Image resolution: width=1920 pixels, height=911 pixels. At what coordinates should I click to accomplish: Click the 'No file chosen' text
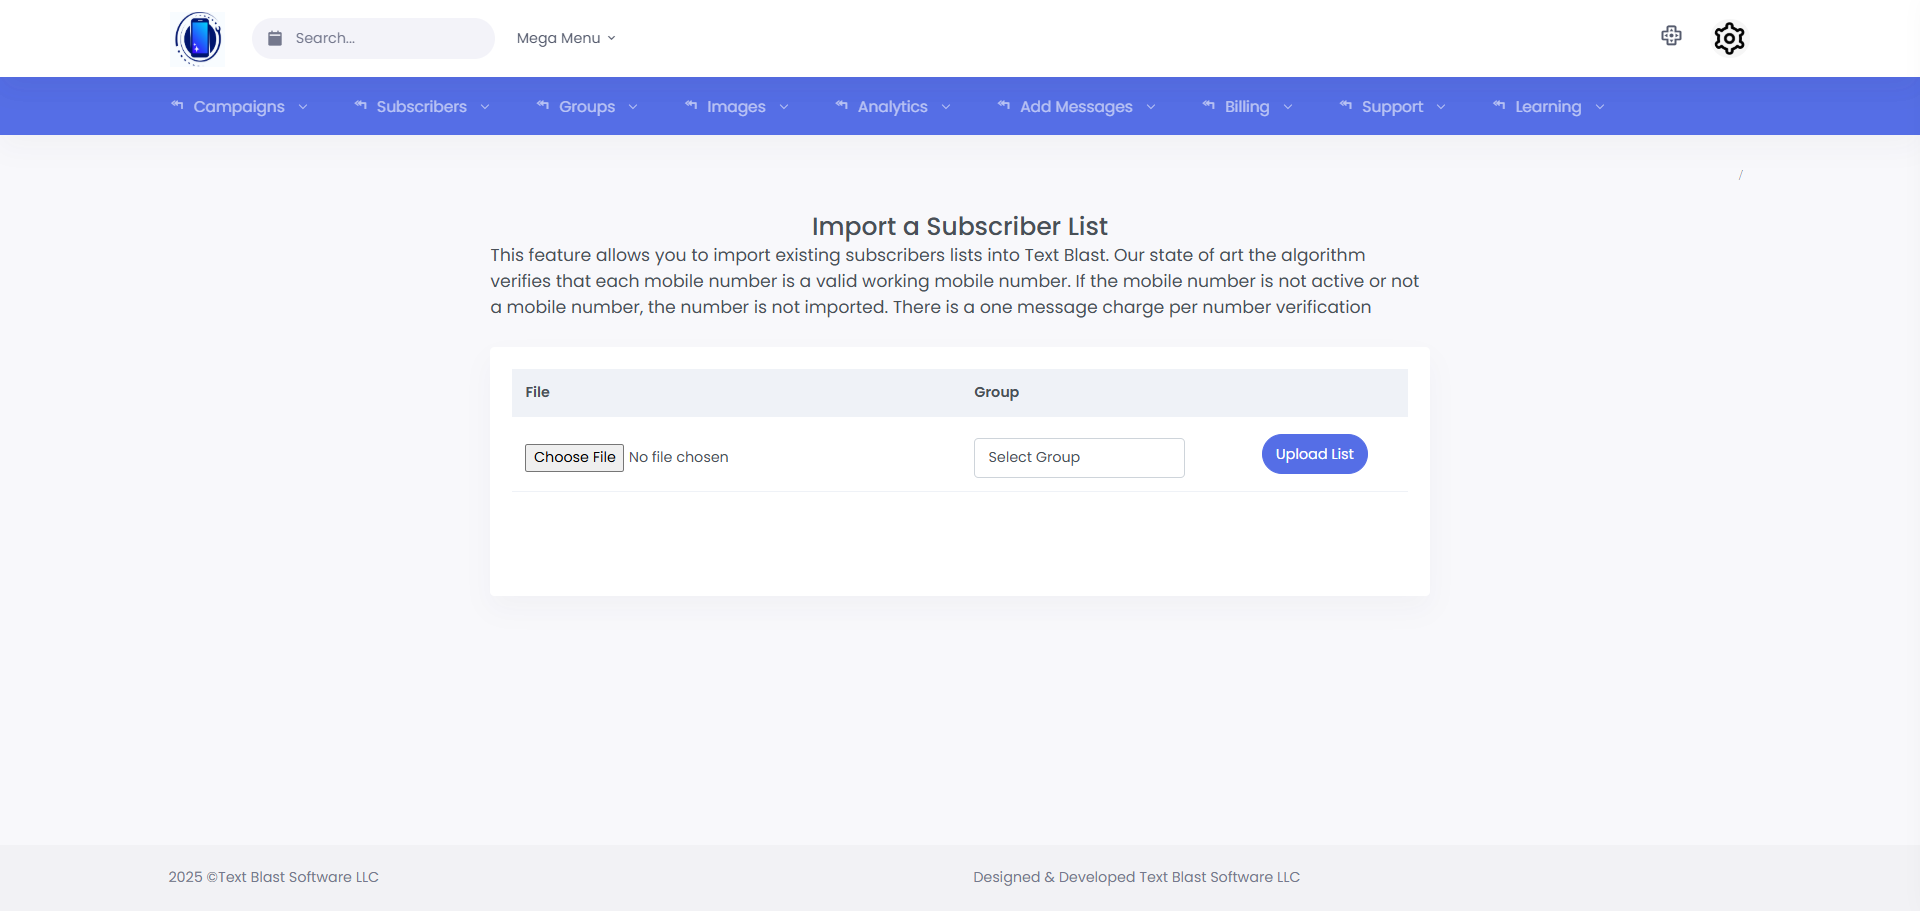[678, 457]
